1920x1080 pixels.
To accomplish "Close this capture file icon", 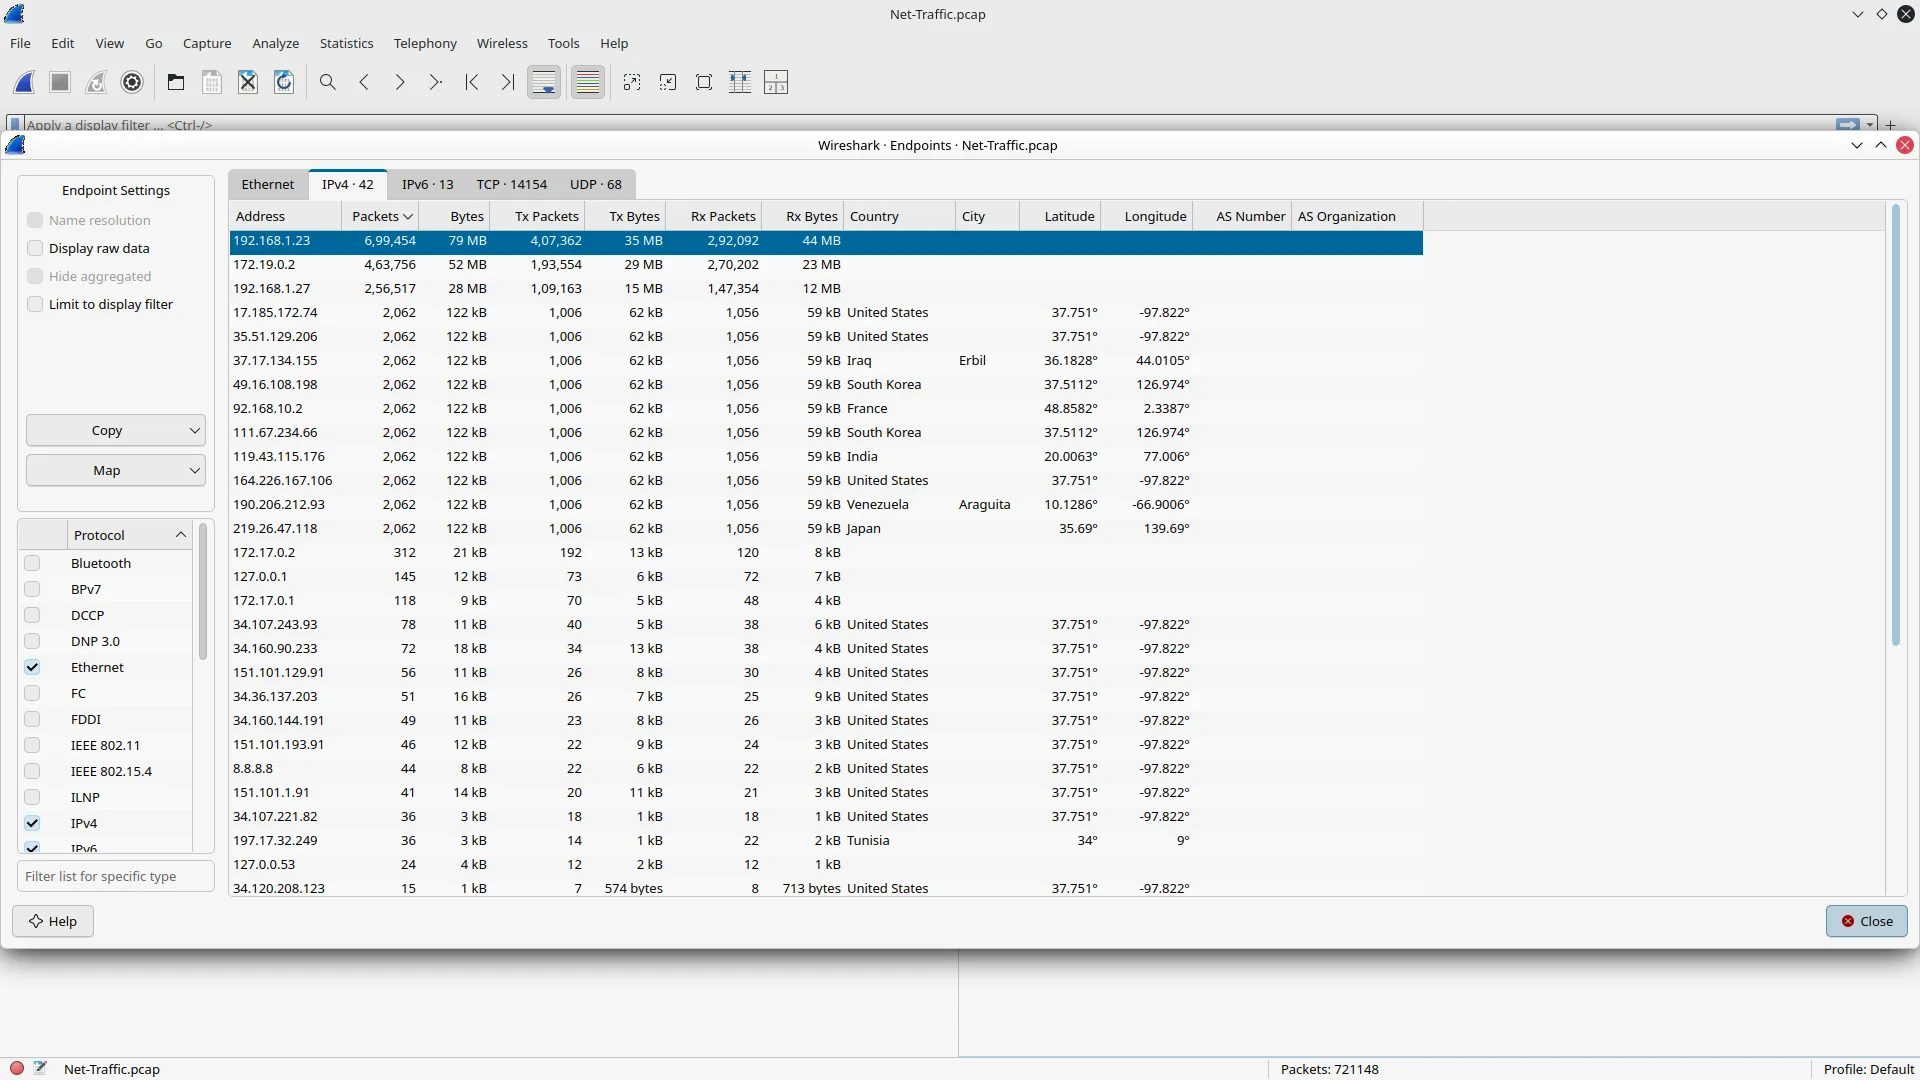I will click(x=248, y=82).
